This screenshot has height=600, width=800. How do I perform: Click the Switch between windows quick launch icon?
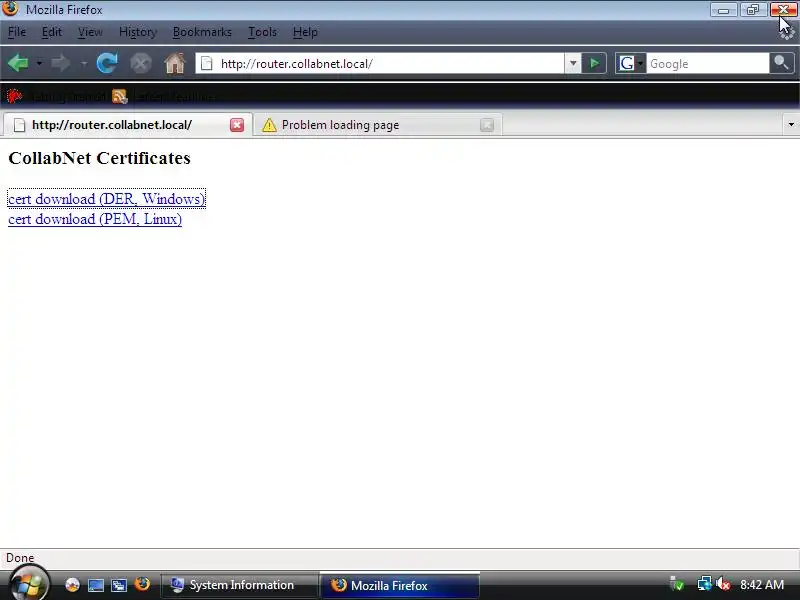(119, 585)
